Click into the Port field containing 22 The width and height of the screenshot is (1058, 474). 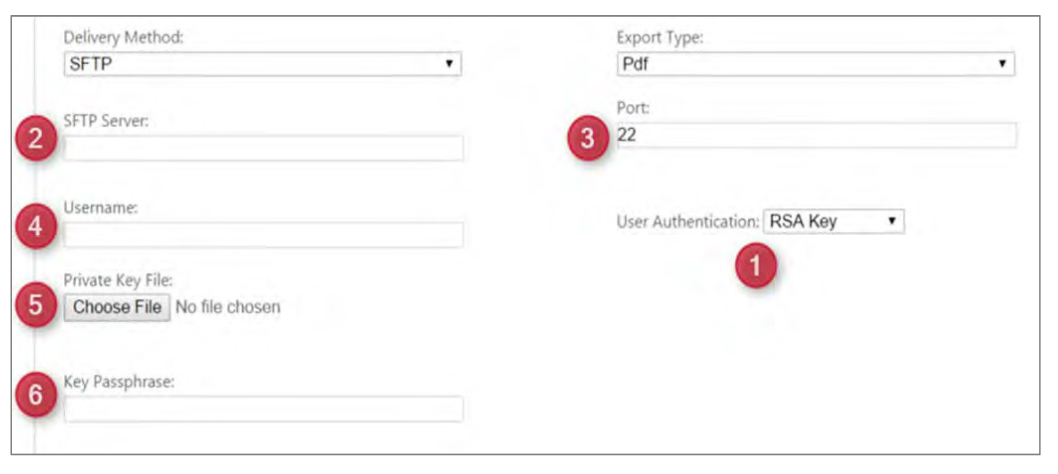tap(815, 135)
